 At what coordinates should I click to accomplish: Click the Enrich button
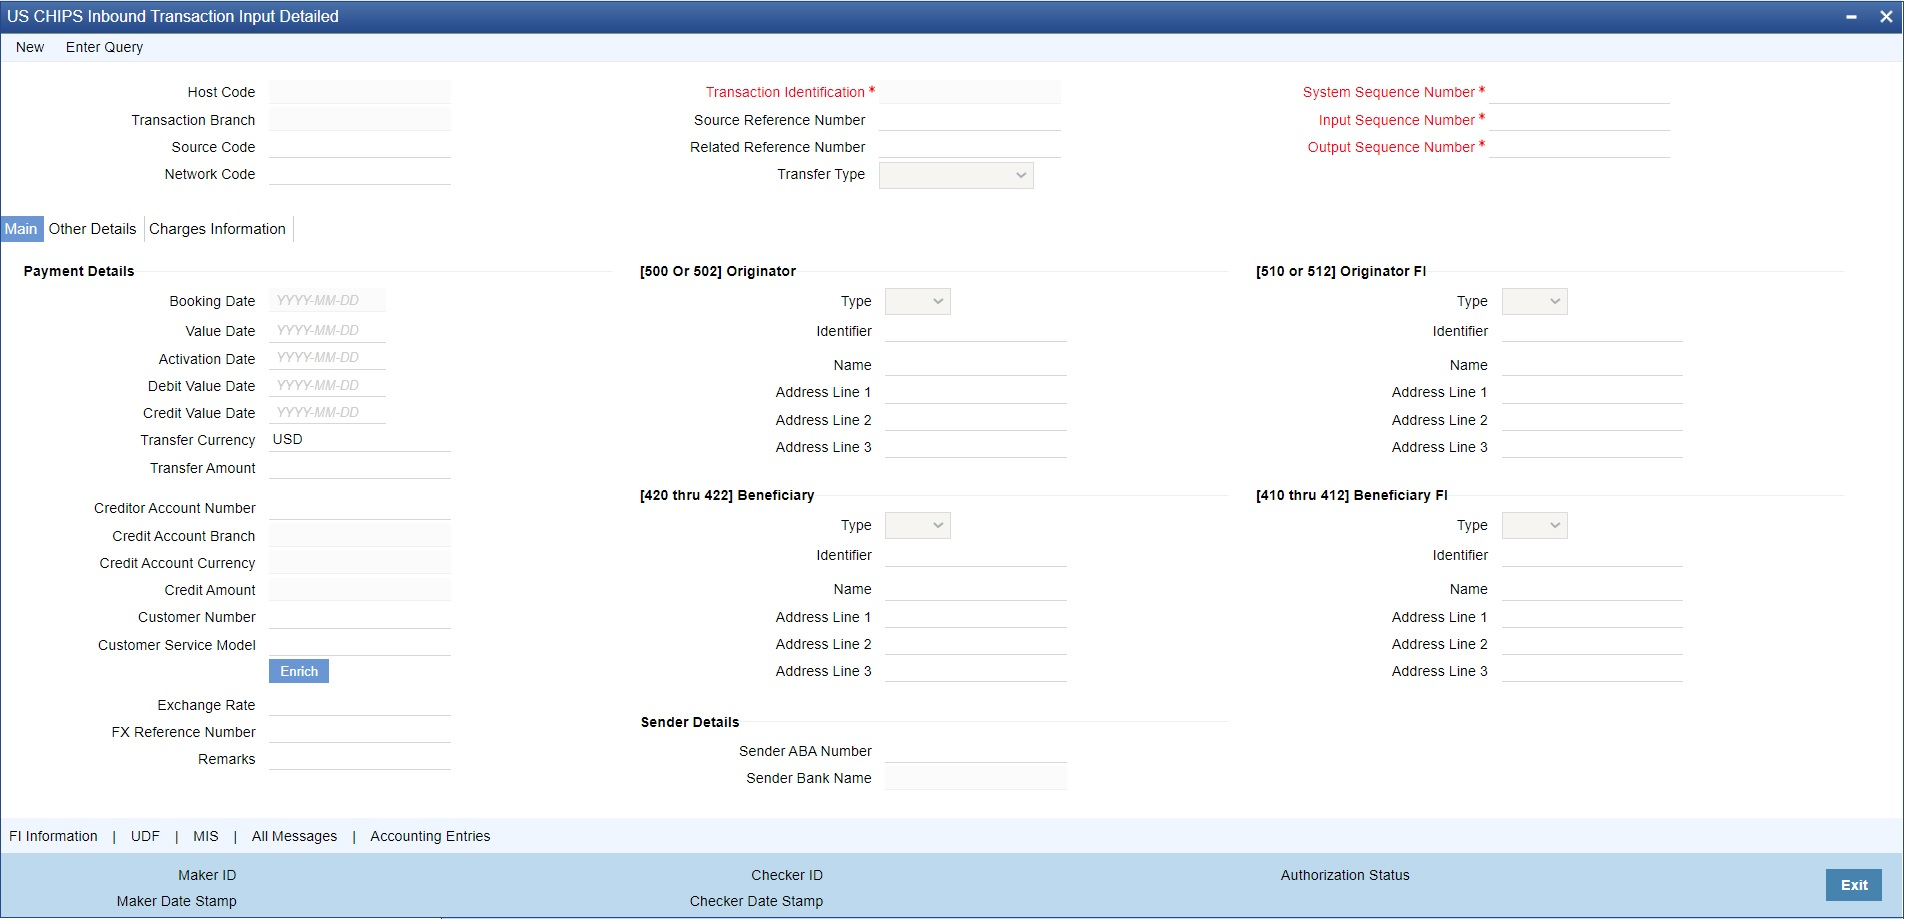[x=299, y=671]
